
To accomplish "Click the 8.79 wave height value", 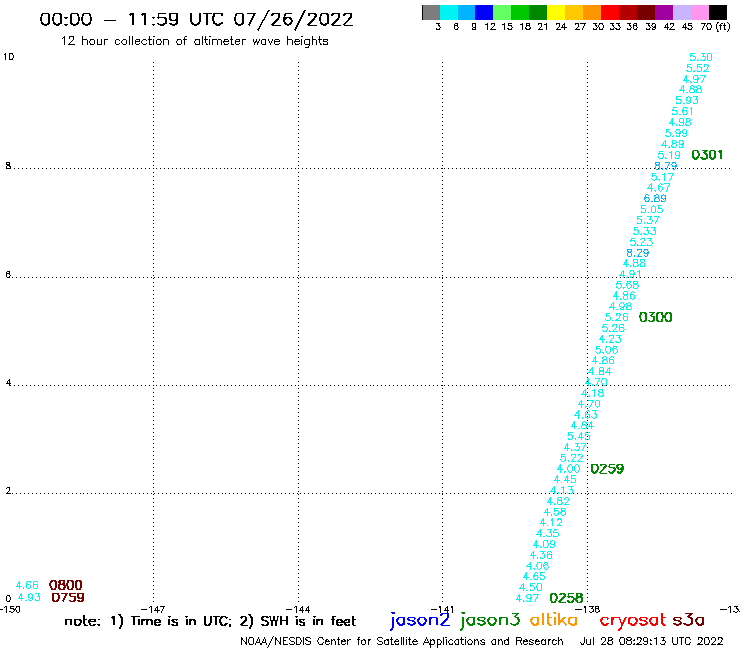I will (665, 166).
